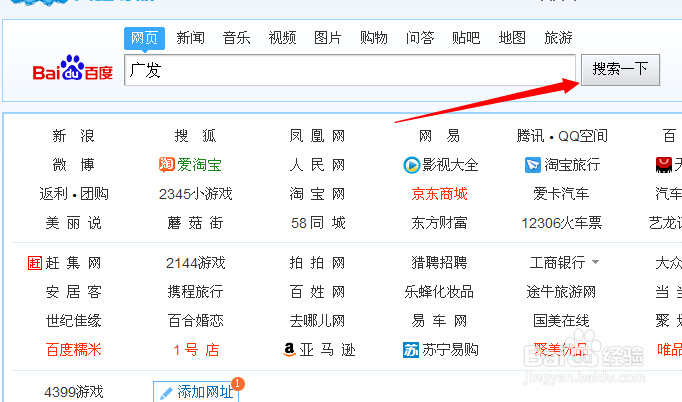Open the 途牛旅游网 link

(561, 292)
